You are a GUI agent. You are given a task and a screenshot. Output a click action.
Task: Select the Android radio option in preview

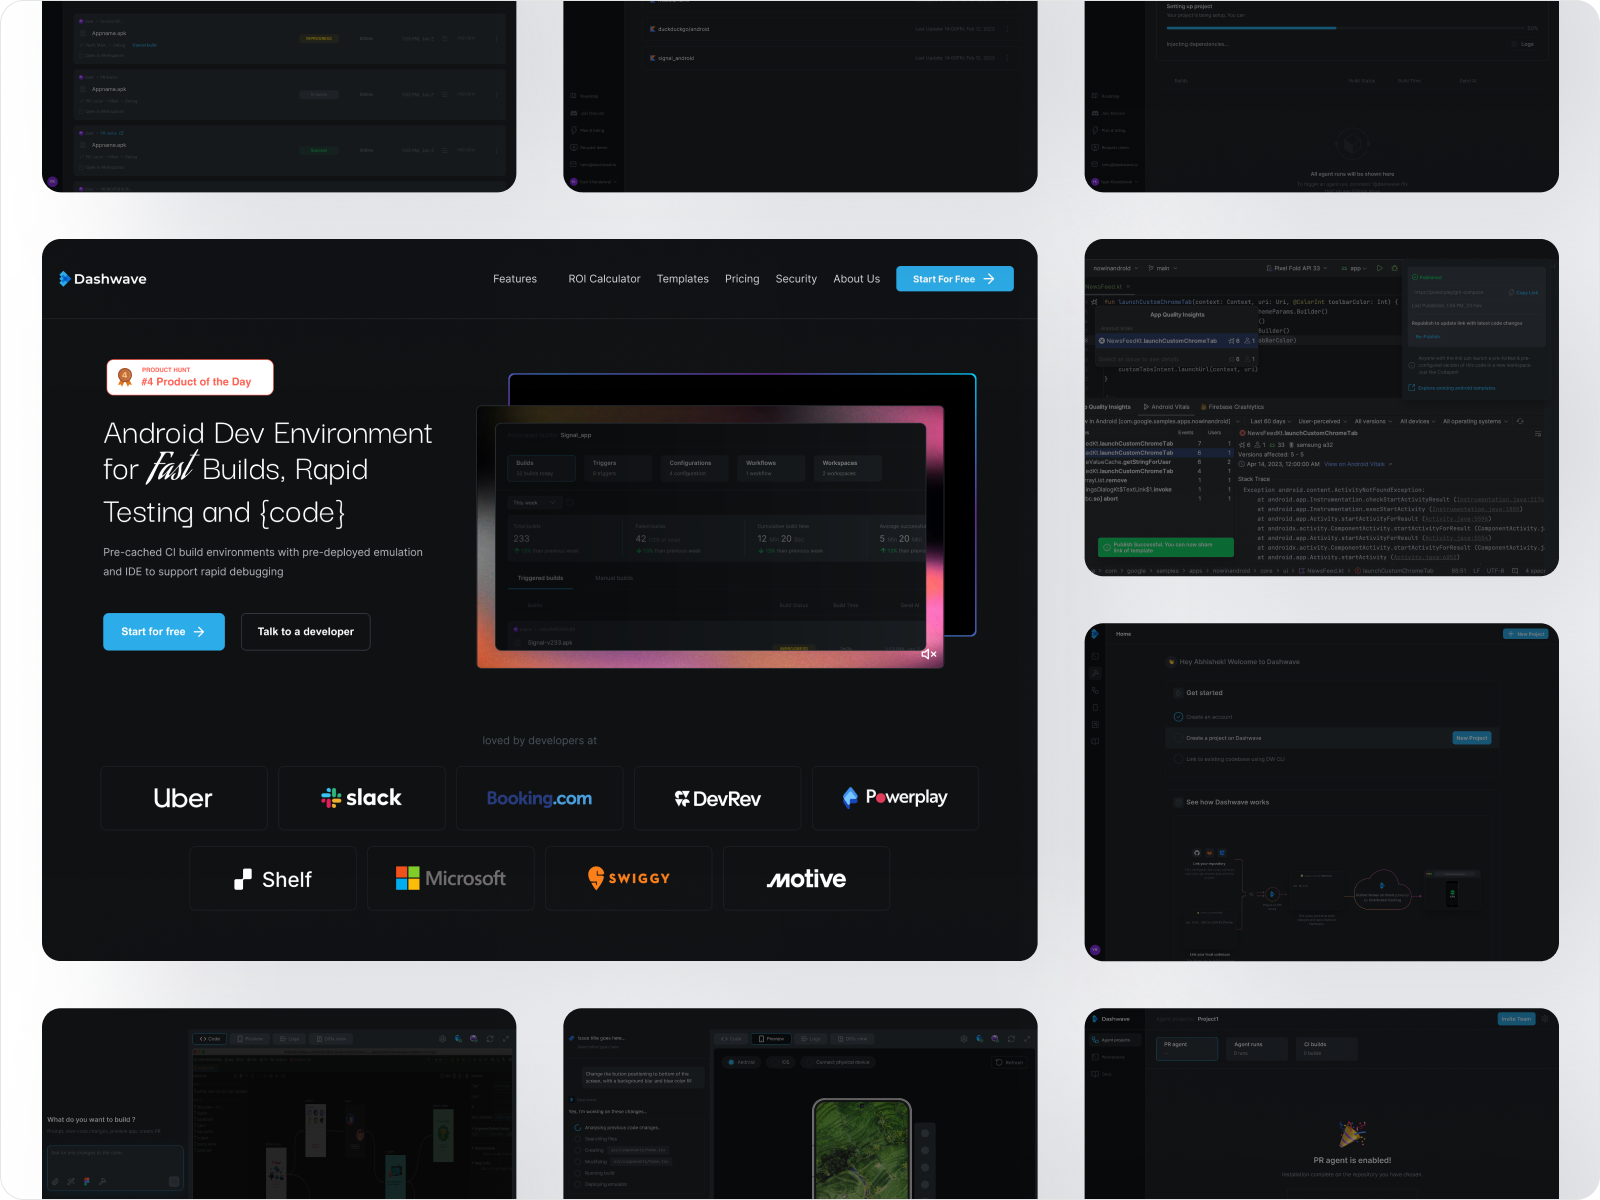[x=732, y=1062]
